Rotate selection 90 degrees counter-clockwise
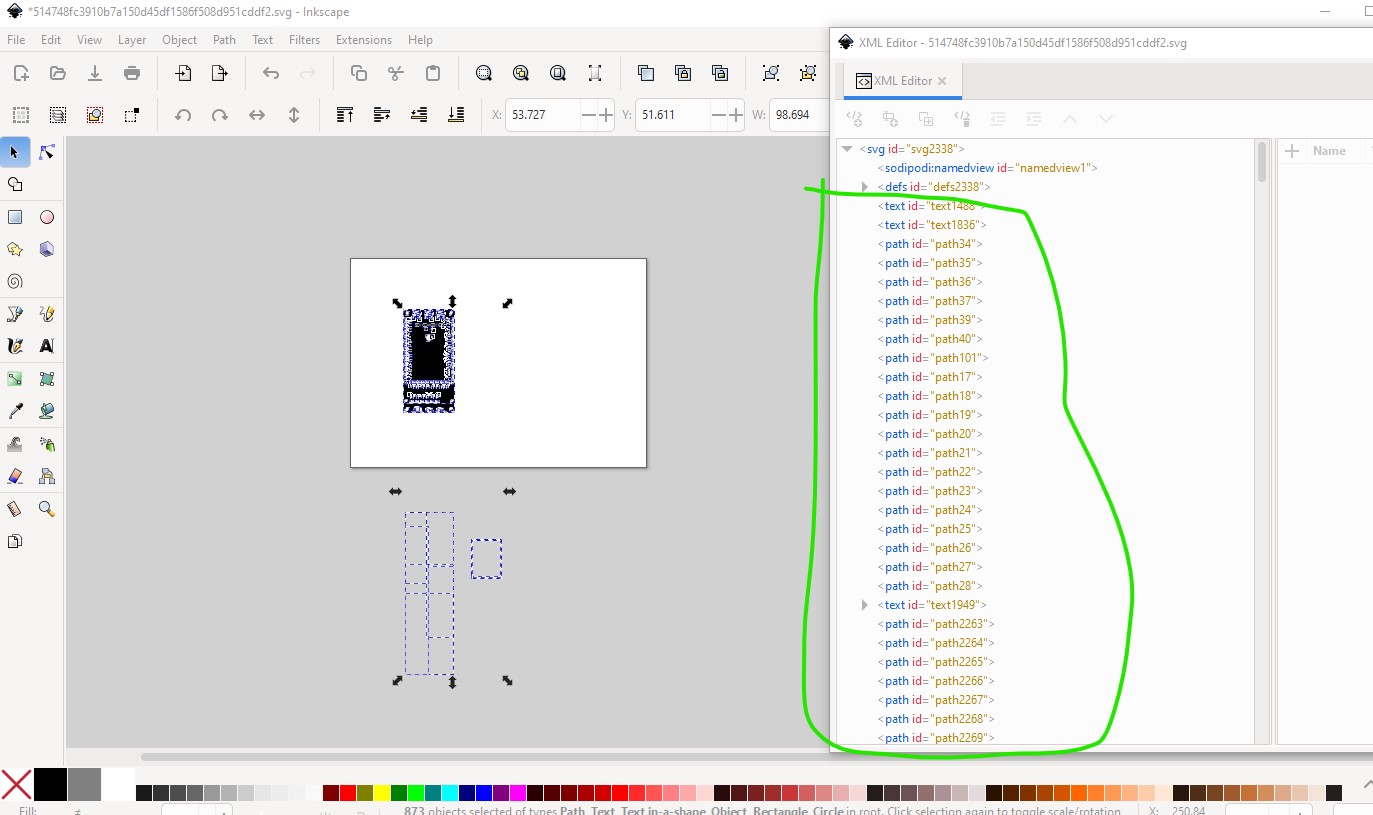Viewport: 1373px width, 815px height. (x=183, y=115)
